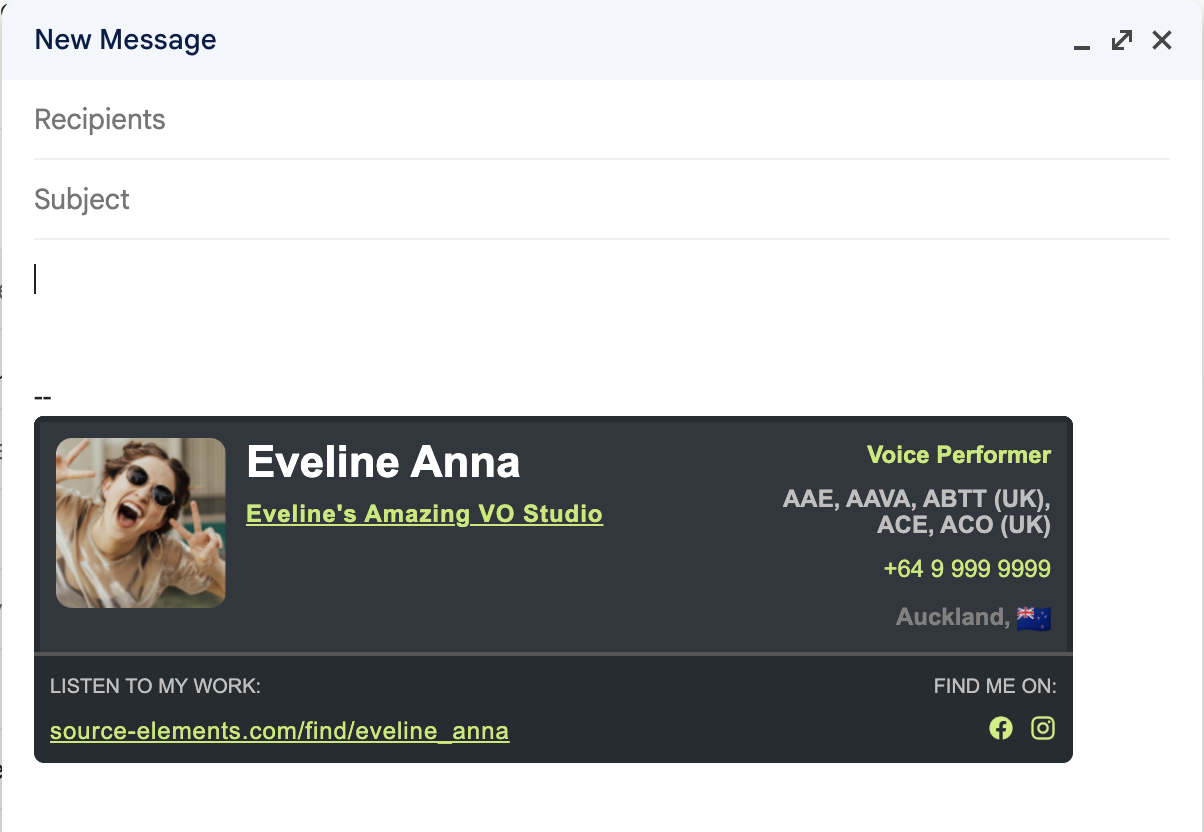Click the Voice Performer job title
This screenshot has width=1204, height=832.
tap(959, 455)
